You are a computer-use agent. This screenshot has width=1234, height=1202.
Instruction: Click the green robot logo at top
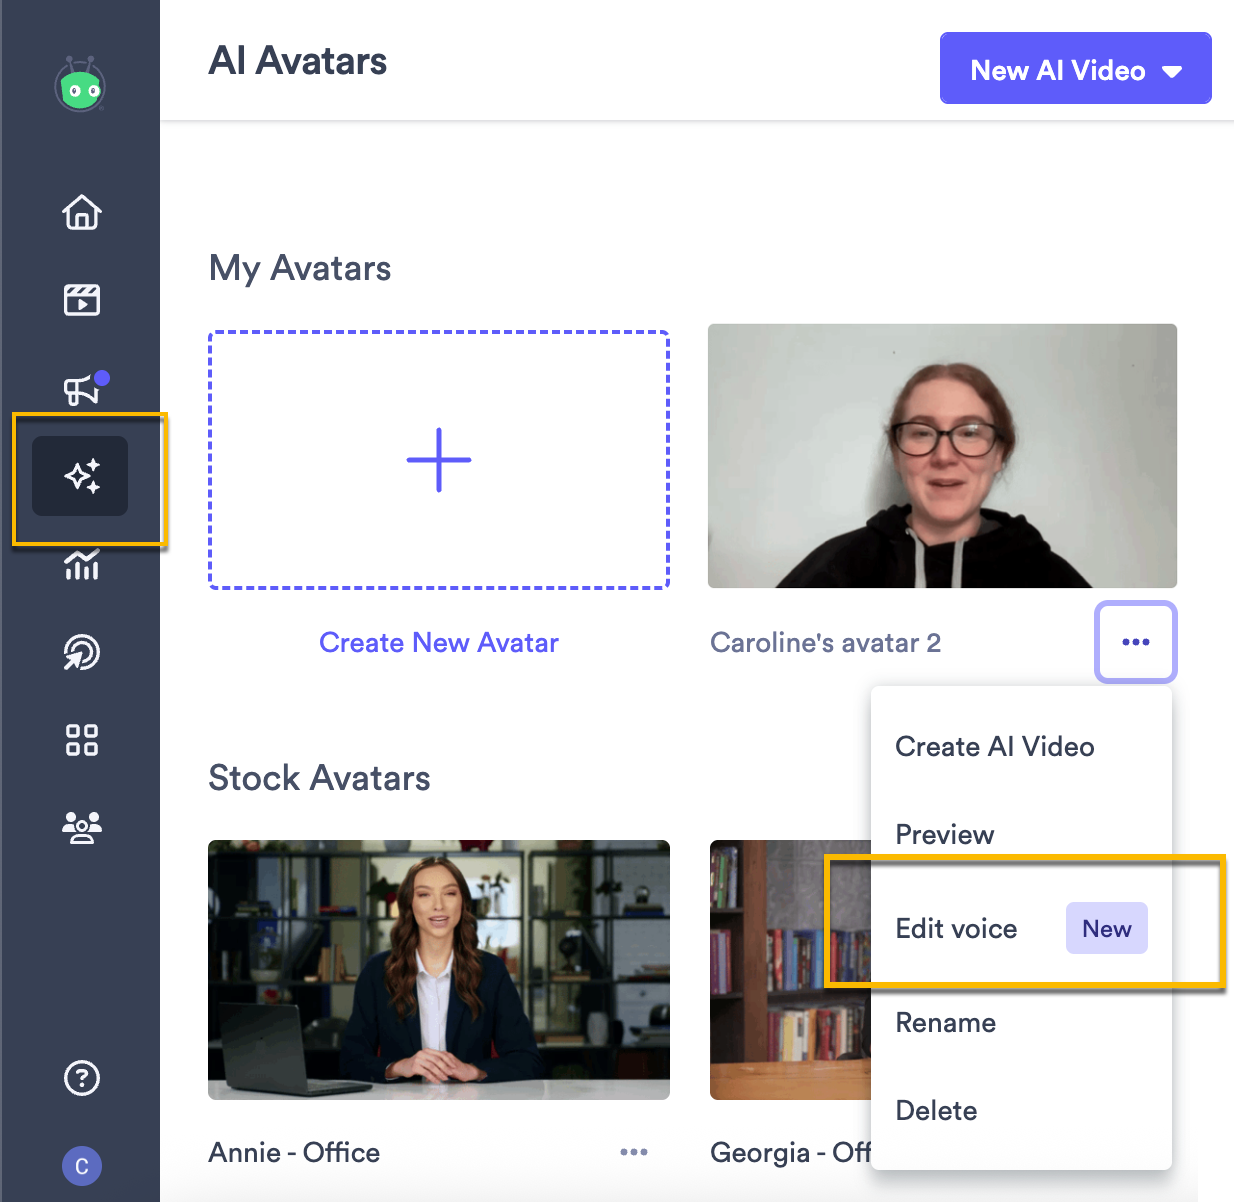(81, 87)
